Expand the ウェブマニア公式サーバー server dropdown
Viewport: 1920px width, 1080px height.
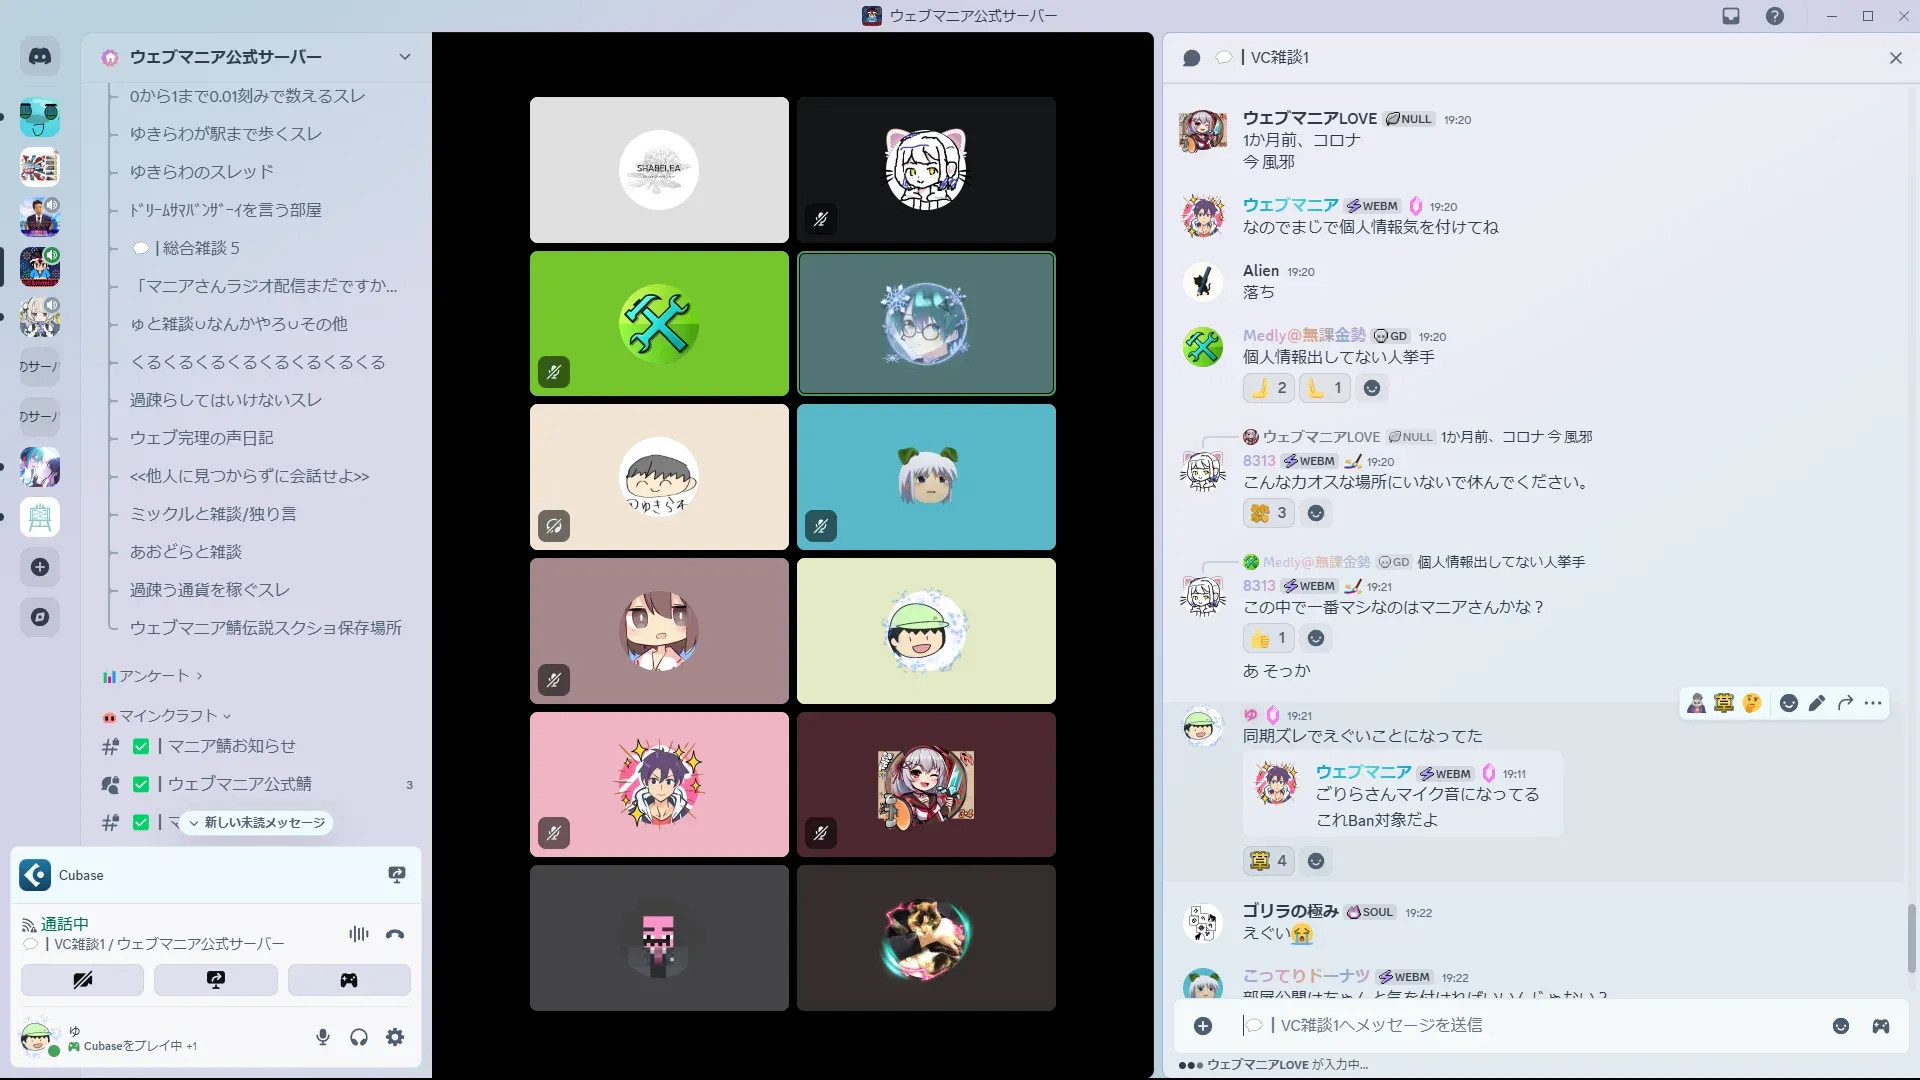(x=404, y=57)
